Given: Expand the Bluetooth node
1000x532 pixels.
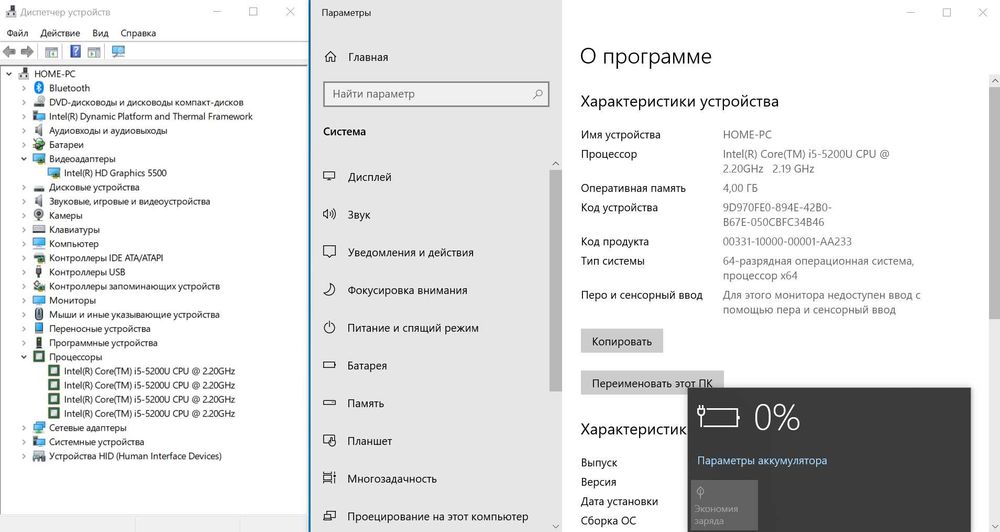Looking at the screenshot, I should pos(24,88).
